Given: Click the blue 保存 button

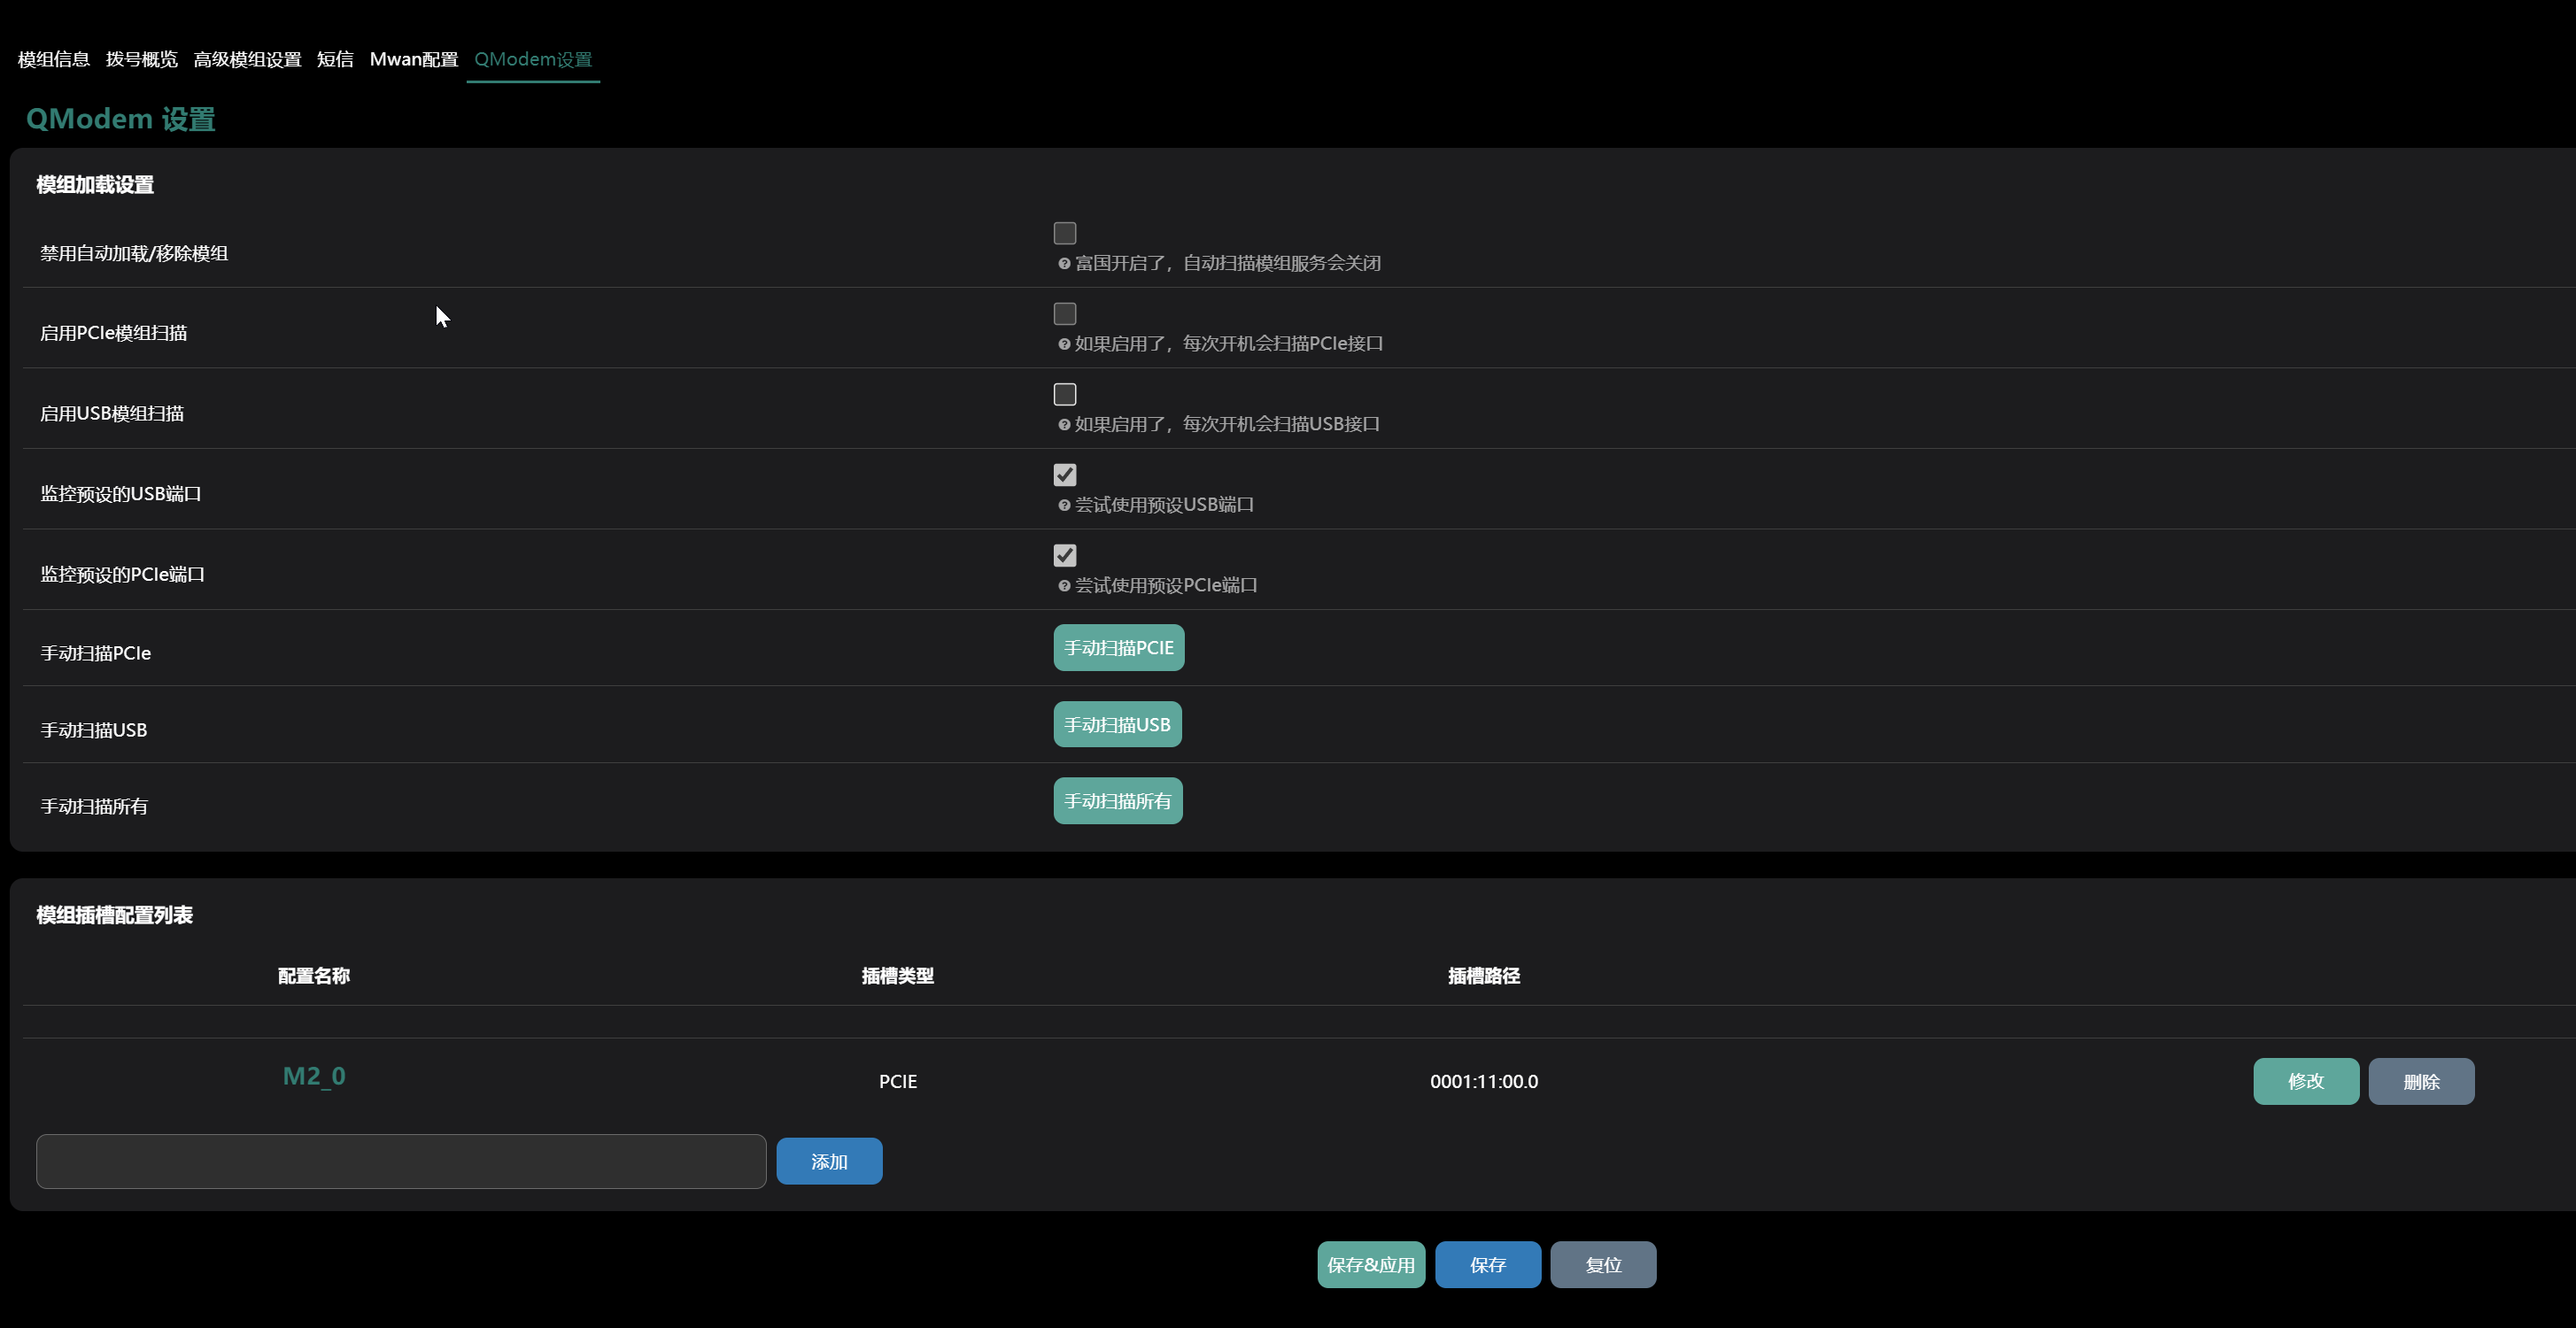Looking at the screenshot, I should click(1488, 1265).
